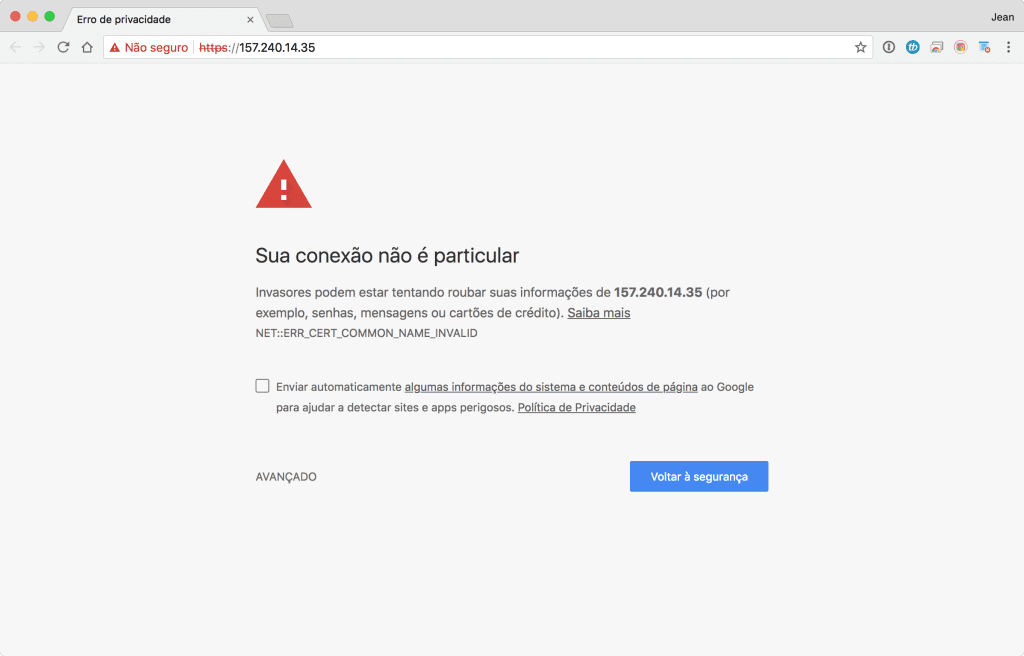
Task: Enable automatic sending of system info checkbox
Action: (263, 386)
